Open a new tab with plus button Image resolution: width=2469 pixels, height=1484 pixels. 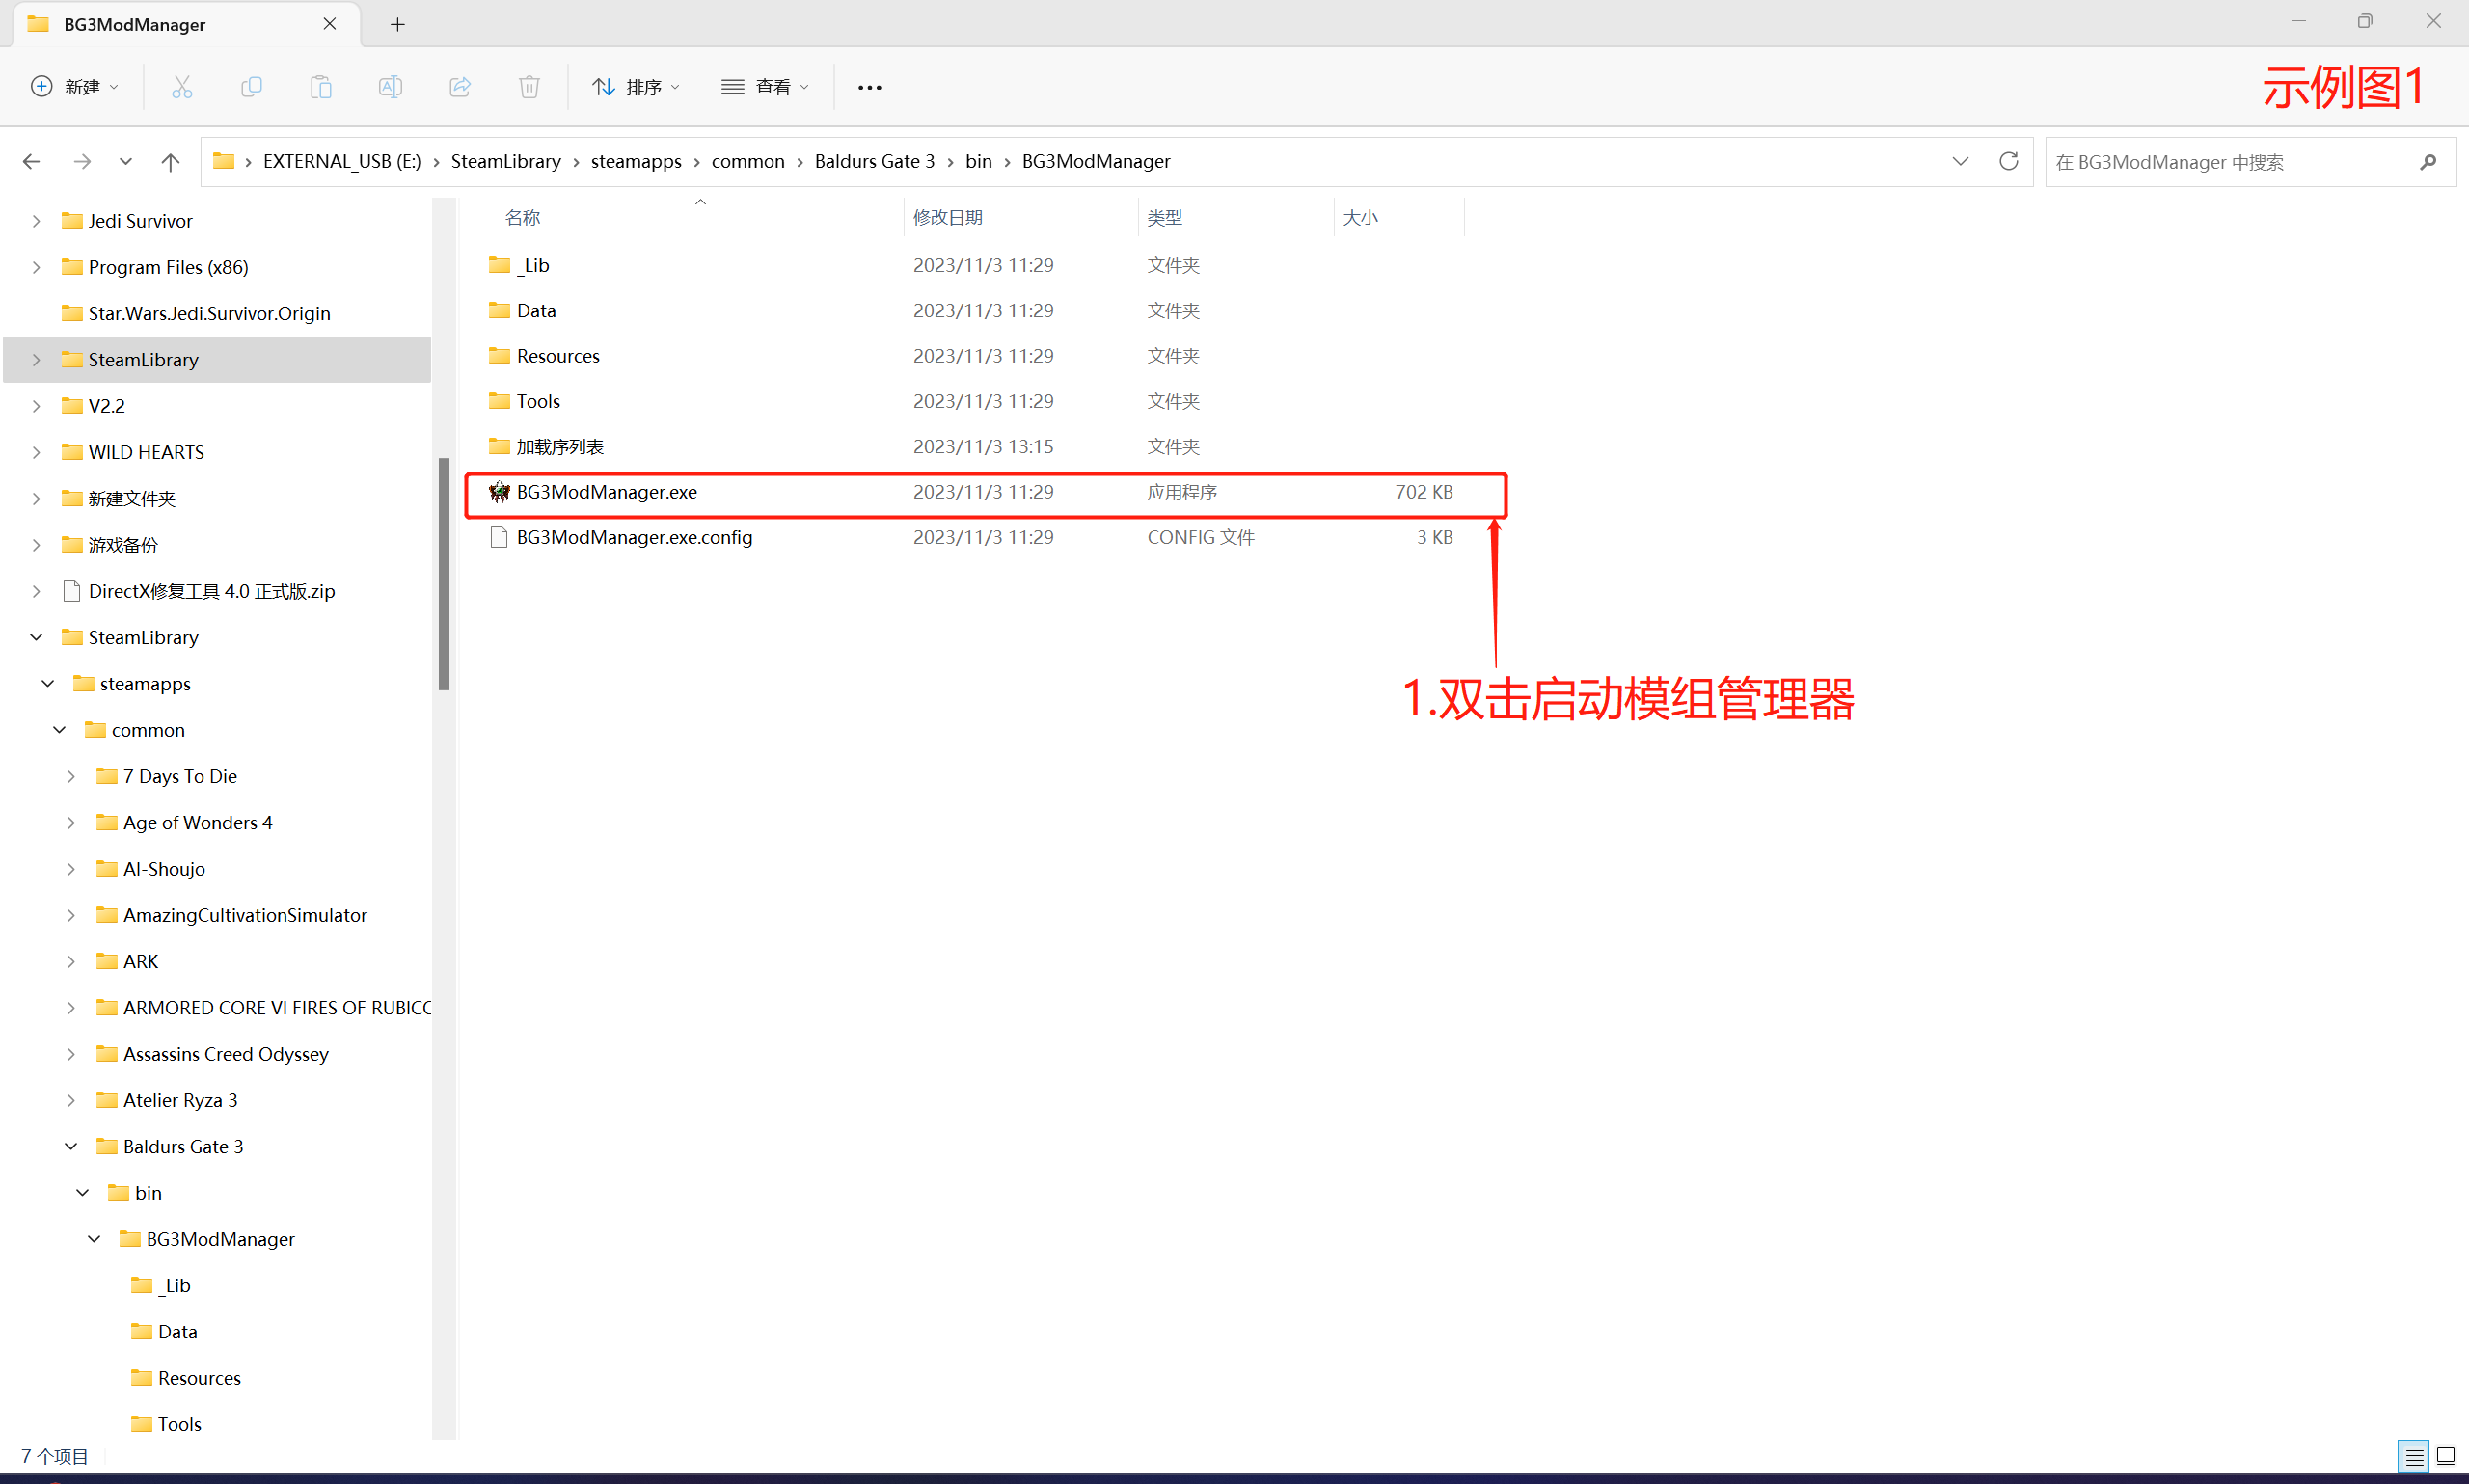tap(397, 24)
